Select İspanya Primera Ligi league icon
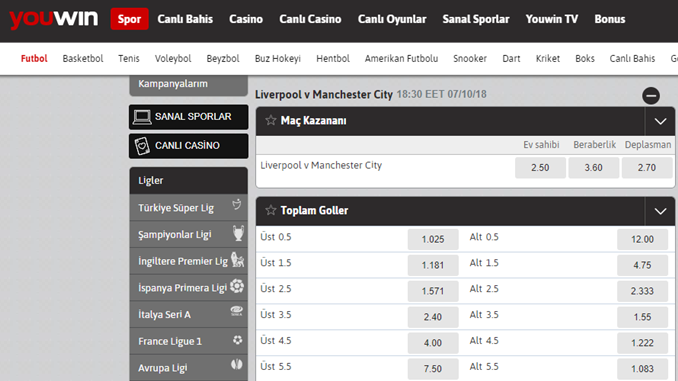 click(237, 286)
